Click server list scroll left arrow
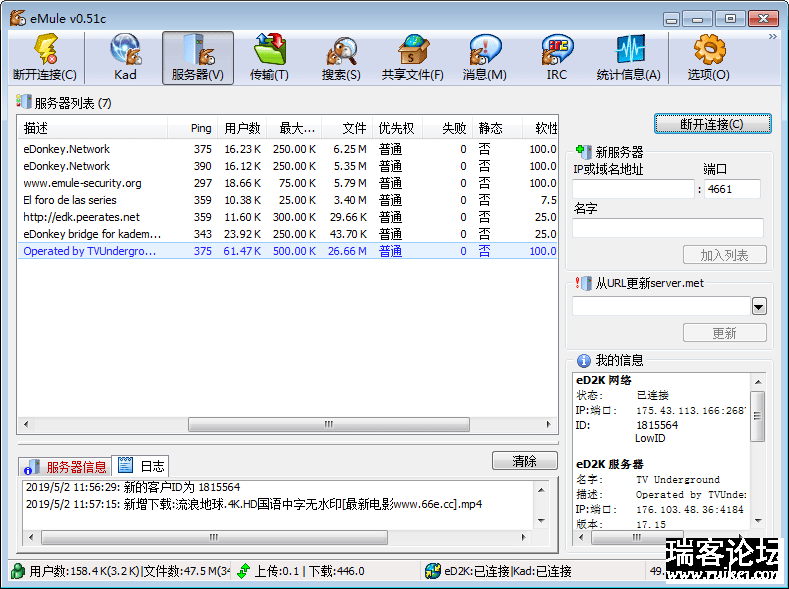The height and width of the screenshot is (589, 789). pos(26,425)
